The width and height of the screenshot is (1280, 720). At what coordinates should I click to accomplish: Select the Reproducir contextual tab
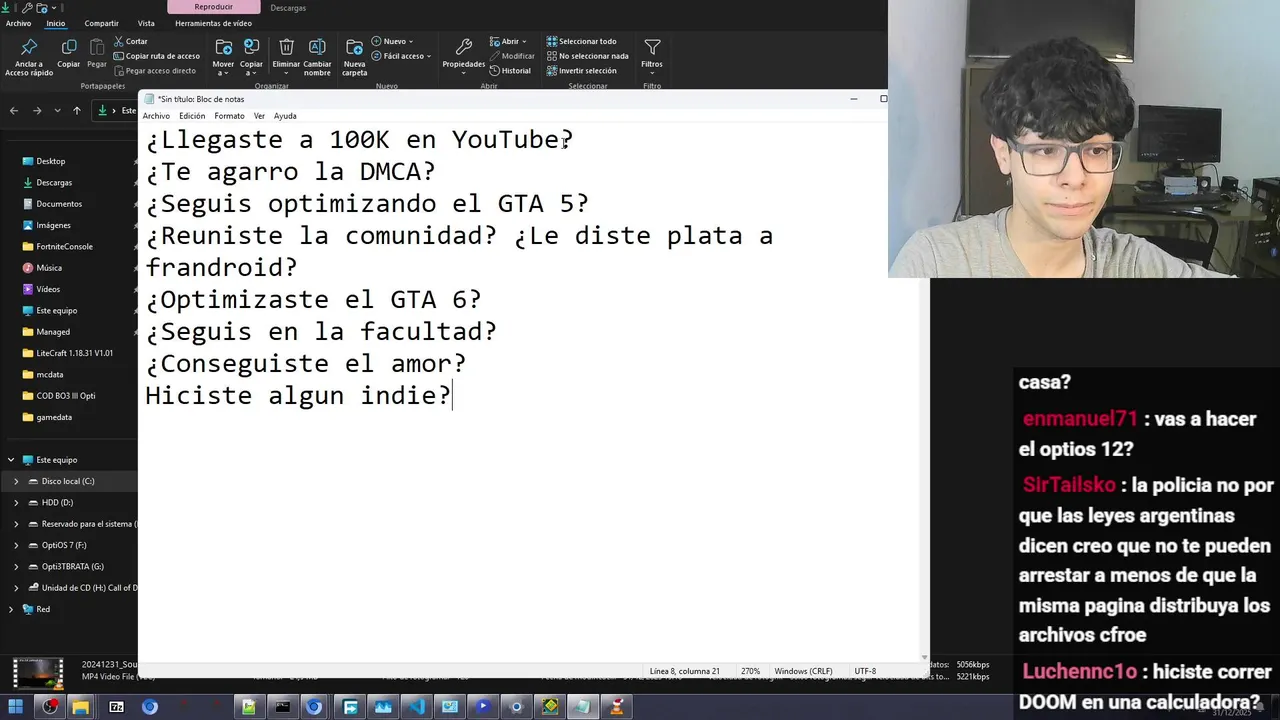(213, 7)
